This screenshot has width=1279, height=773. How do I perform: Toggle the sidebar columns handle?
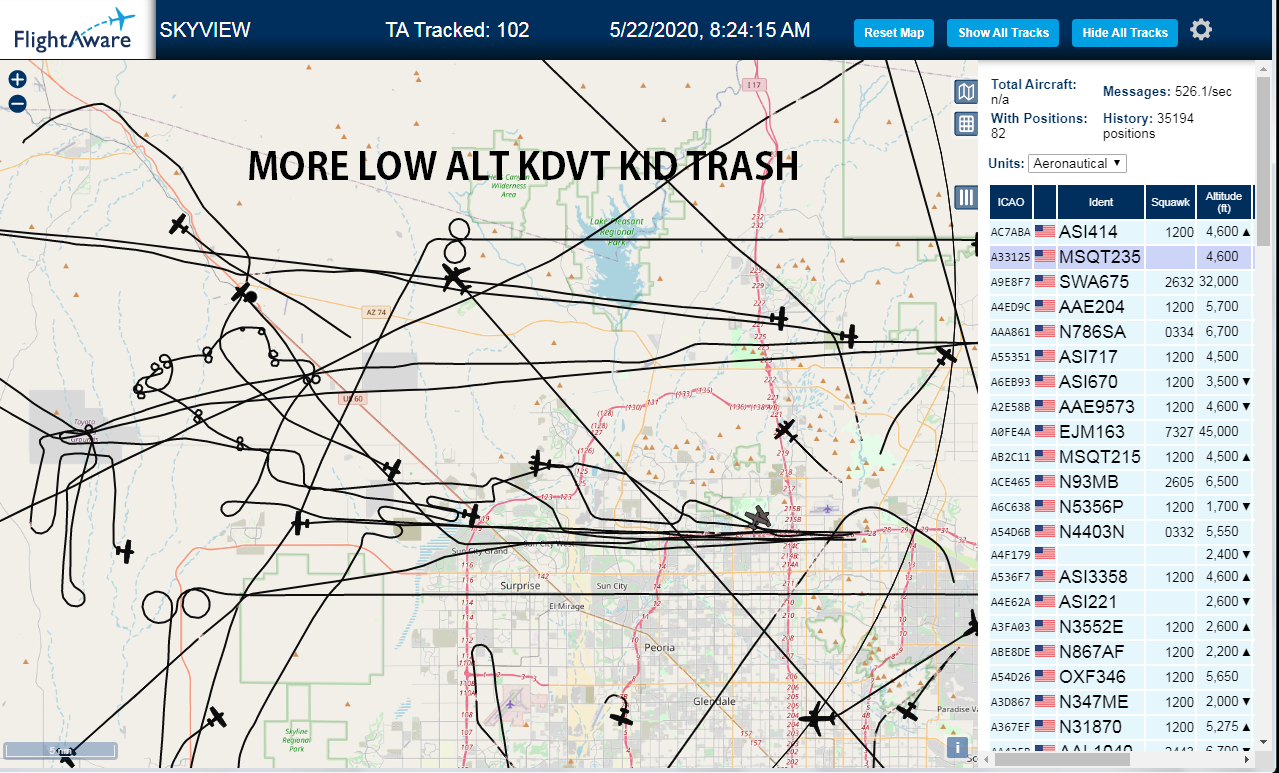[x=966, y=197]
